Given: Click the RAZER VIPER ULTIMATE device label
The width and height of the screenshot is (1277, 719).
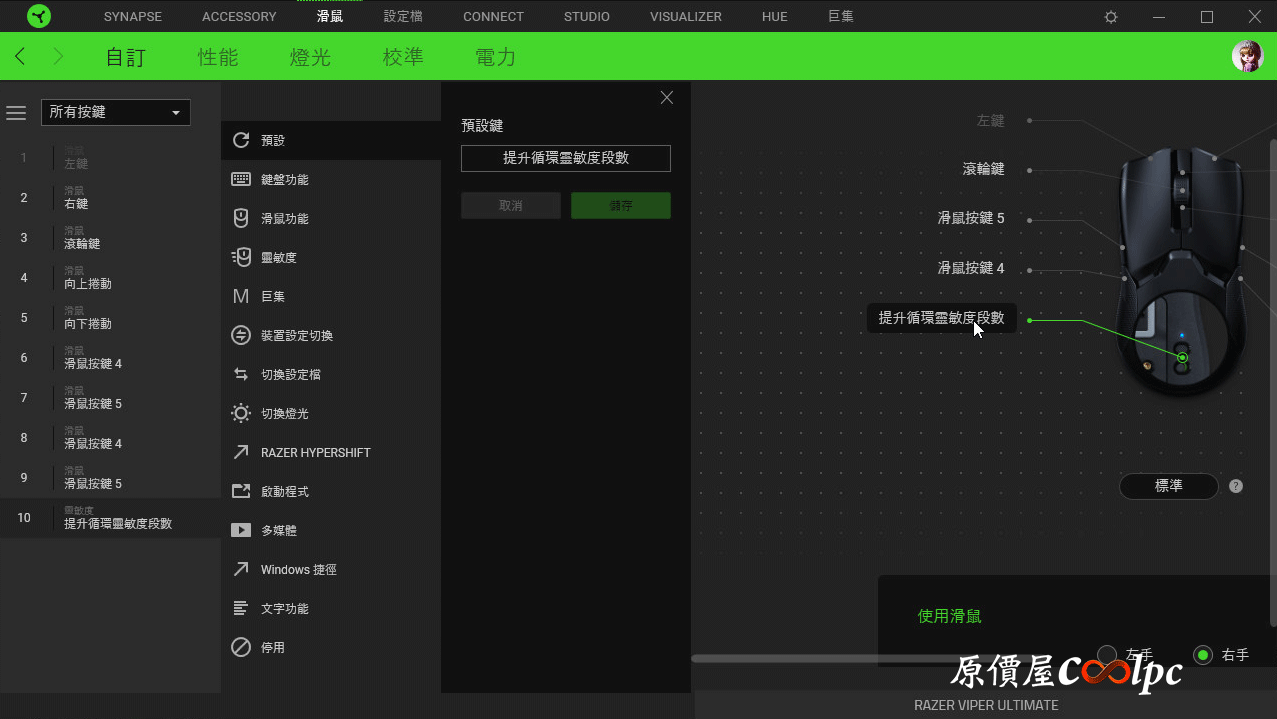Looking at the screenshot, I should [x=986, y=705].
